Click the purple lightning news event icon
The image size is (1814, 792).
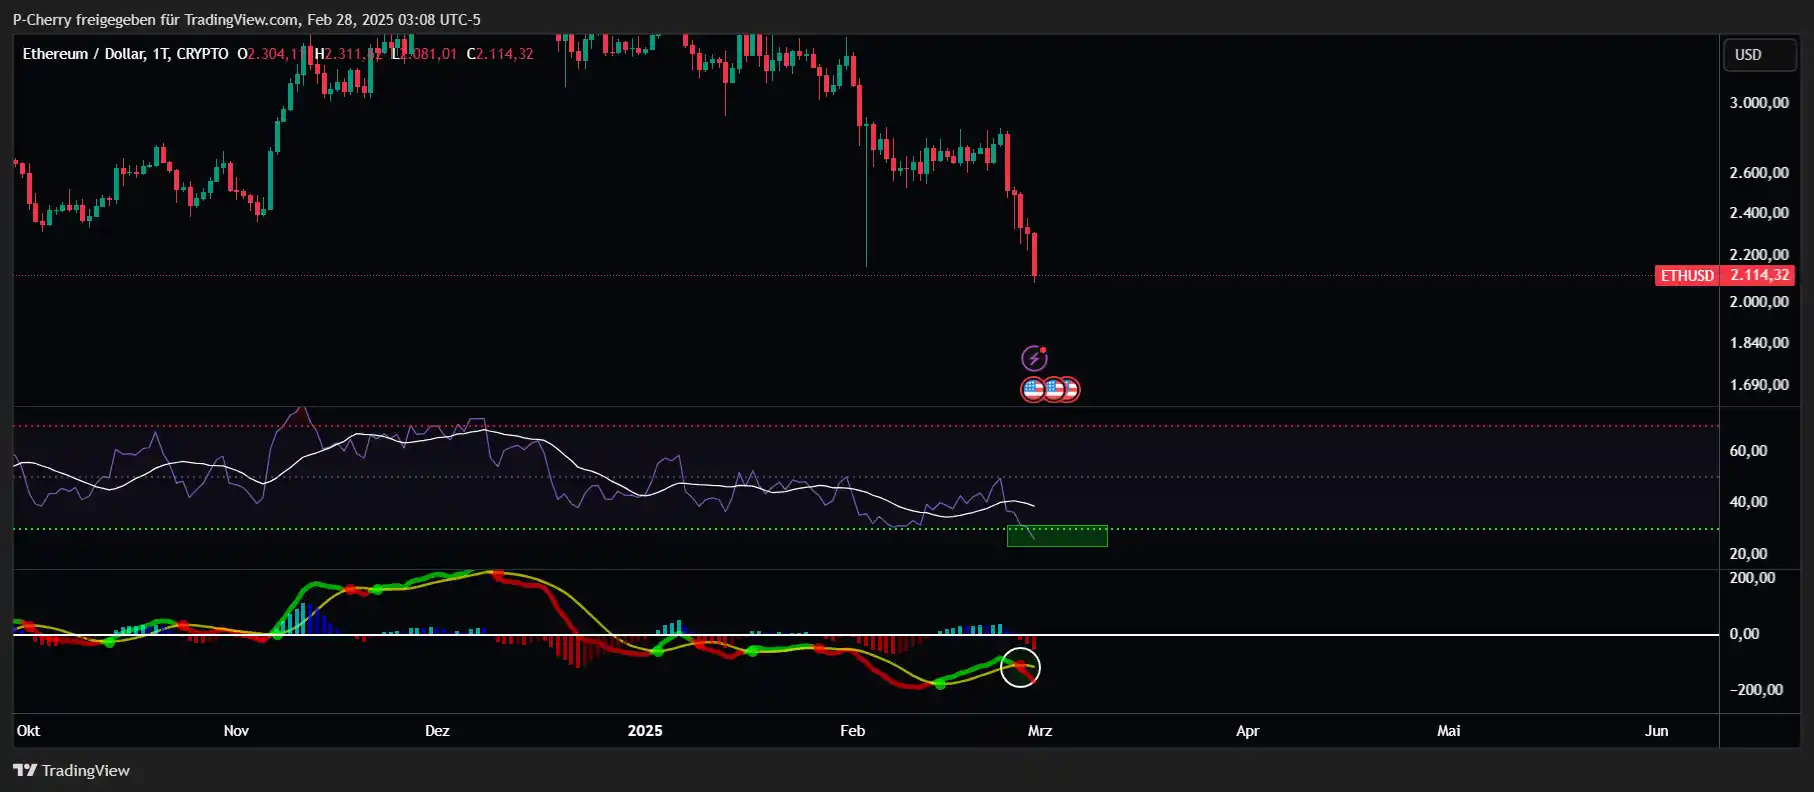[1034, 358]
